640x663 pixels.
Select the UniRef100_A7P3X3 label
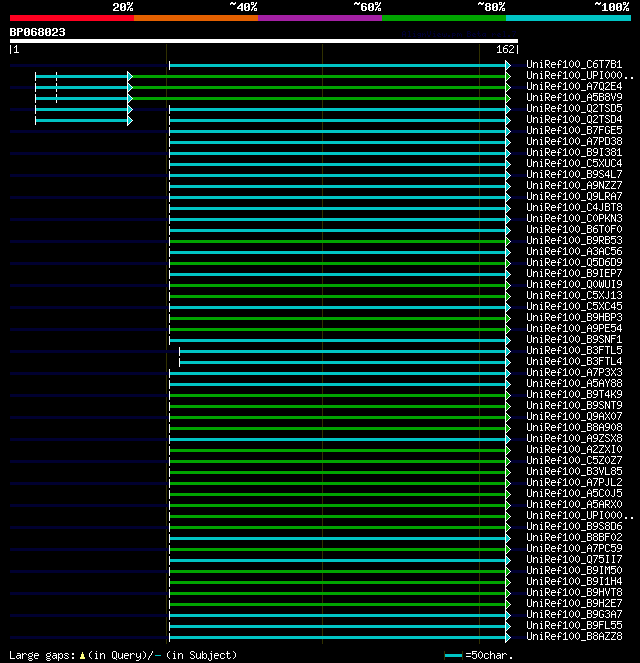coord(574,373)
